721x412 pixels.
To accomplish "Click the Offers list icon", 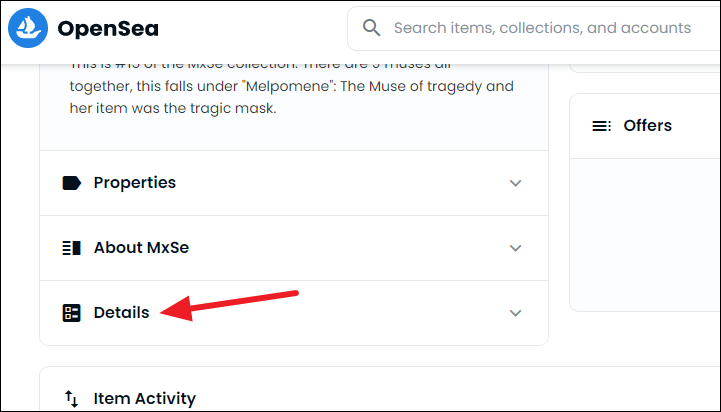I will pos(601,126).
